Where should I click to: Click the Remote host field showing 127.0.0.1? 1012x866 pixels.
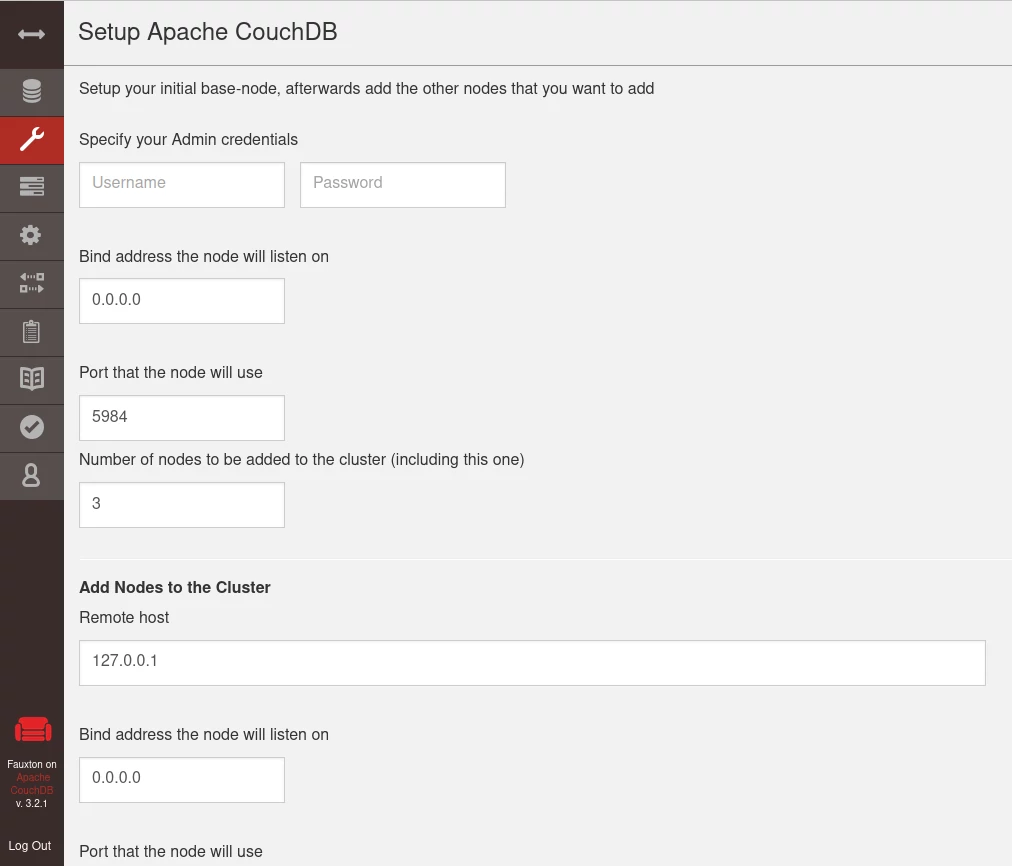531,662
